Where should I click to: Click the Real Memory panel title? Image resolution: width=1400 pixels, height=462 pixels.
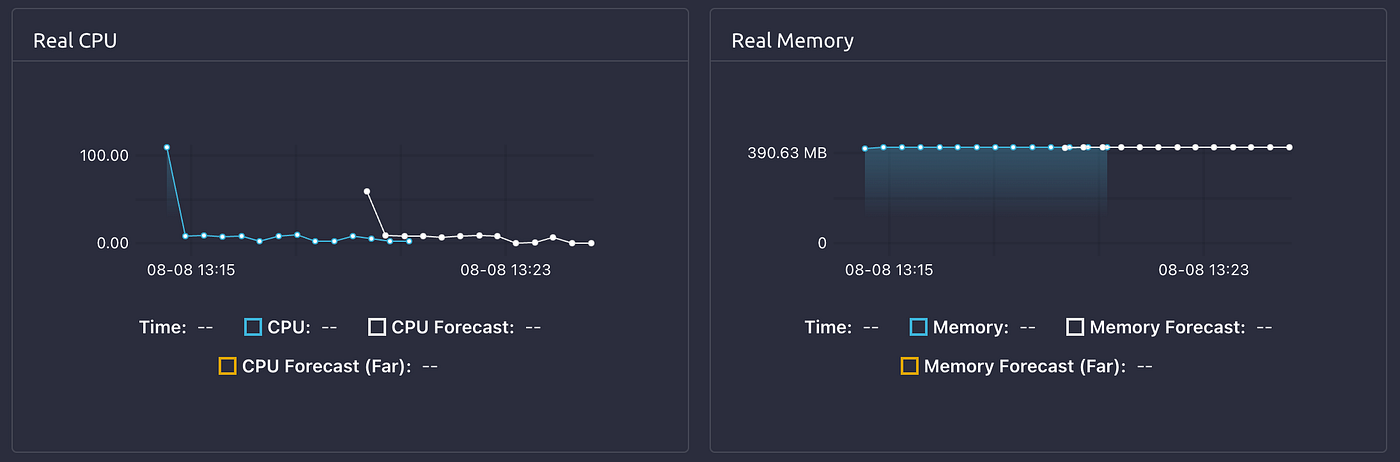pos(793,41)
